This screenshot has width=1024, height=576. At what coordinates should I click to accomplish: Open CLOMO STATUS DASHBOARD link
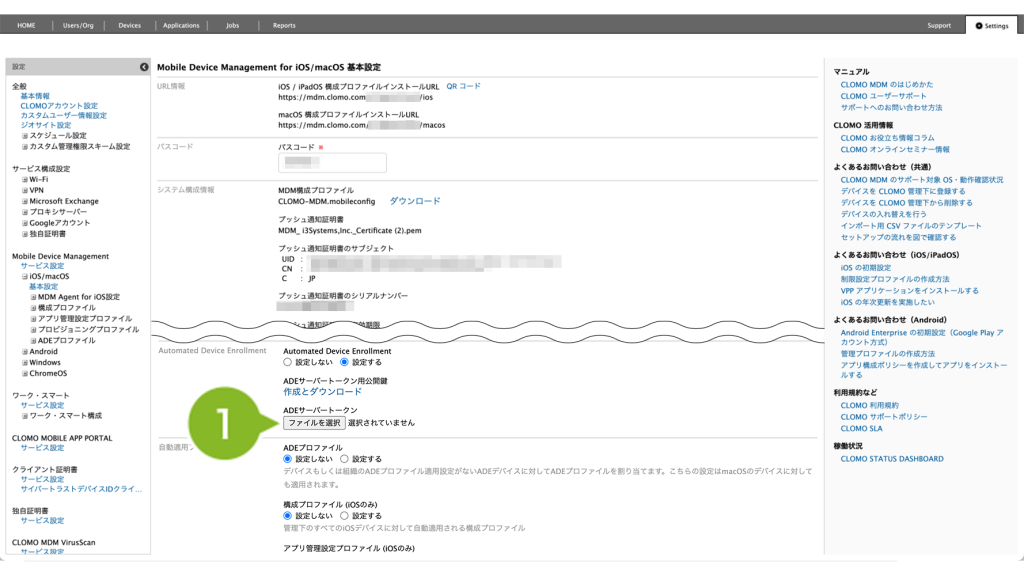pos(891,459)
